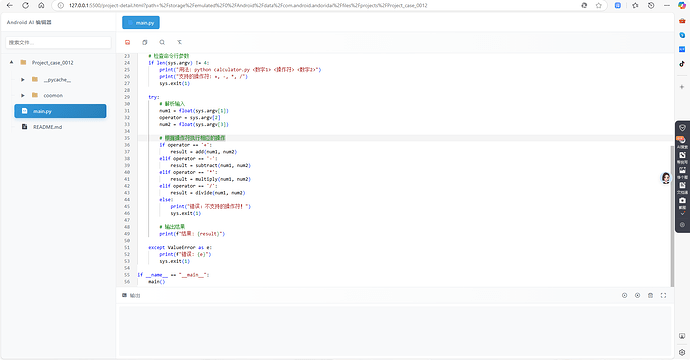690x360 pixels.
Task: Click the 'main()' call on line 56
Action: [x=157, y=282]
